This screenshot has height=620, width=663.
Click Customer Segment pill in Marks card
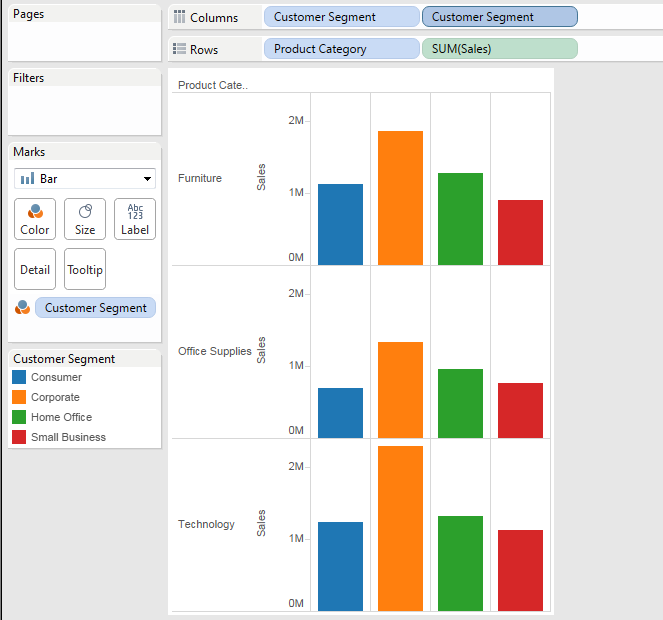[96, 308]
